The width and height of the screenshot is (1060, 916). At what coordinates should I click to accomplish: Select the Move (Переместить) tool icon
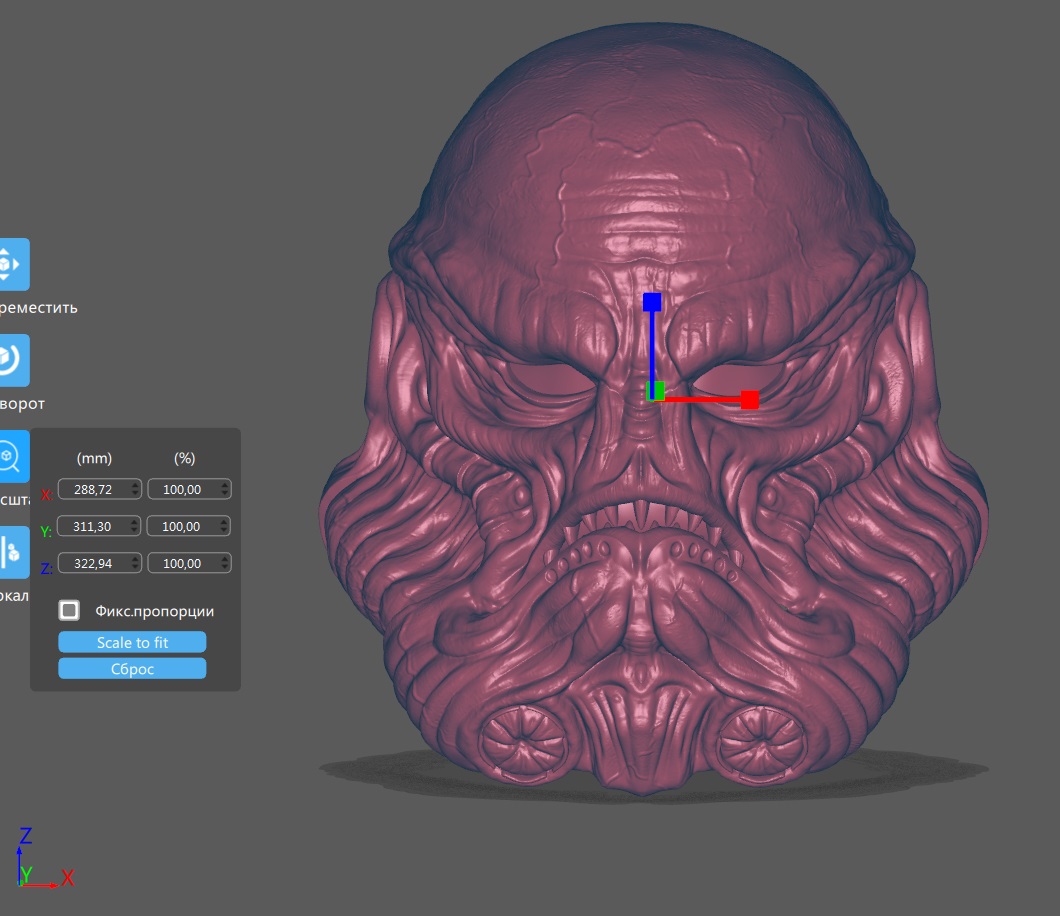coord(14,264)
